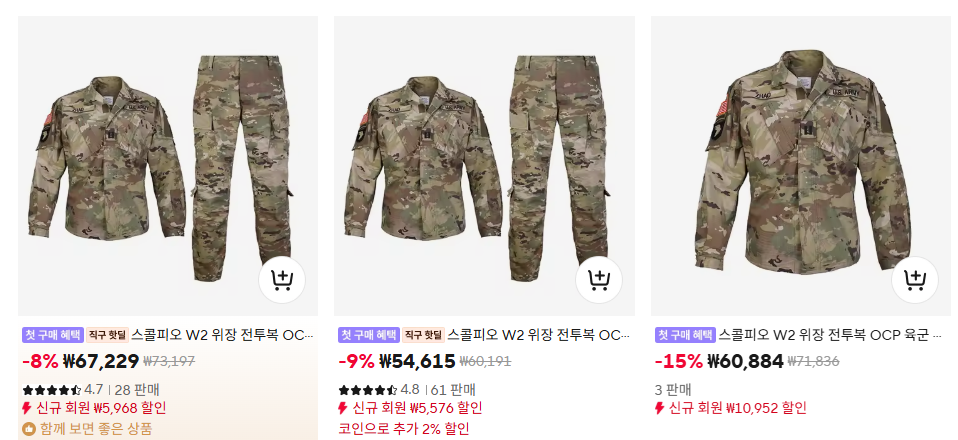
Task: Click the 4.8 star rating icons
Action: tap(368, 390)
